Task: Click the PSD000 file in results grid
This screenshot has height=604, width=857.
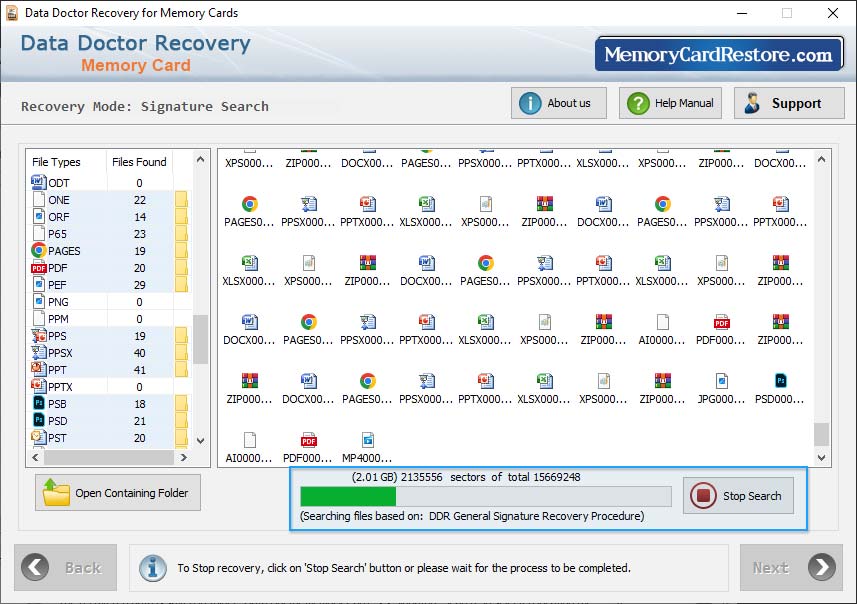Action: pyautogui.click(x=780, y=389)
